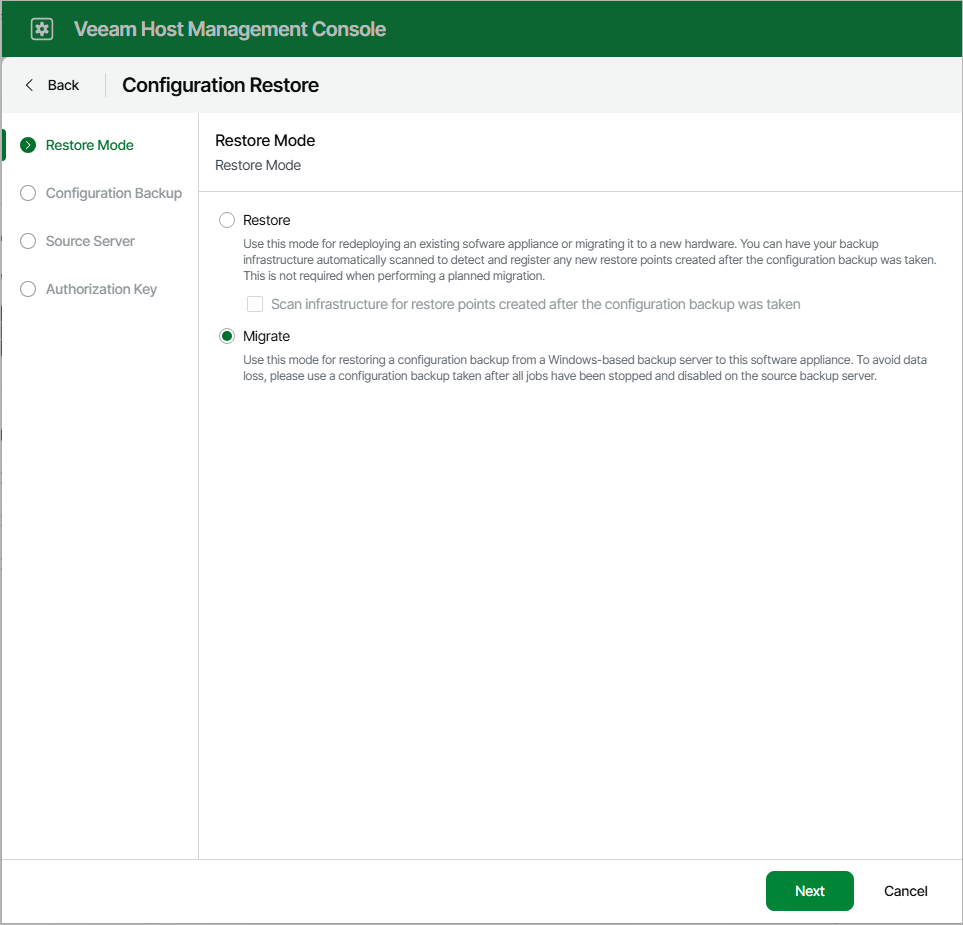Click the green Restore Mode step arrow icon
963x925 pixels.
[27, 145]
